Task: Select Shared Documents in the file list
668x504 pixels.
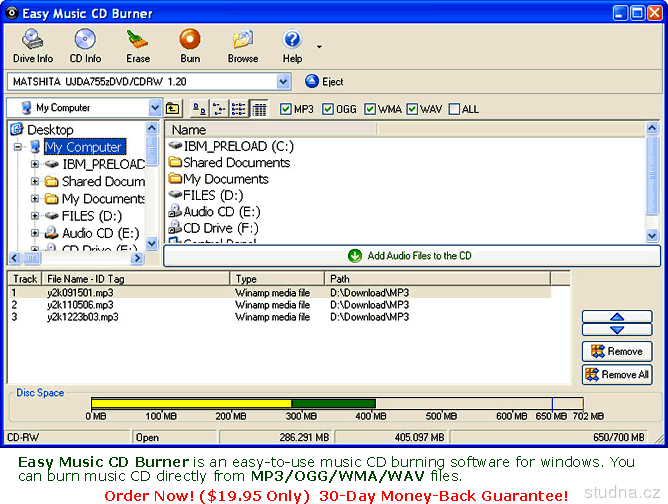Action: tap(236, 162)
